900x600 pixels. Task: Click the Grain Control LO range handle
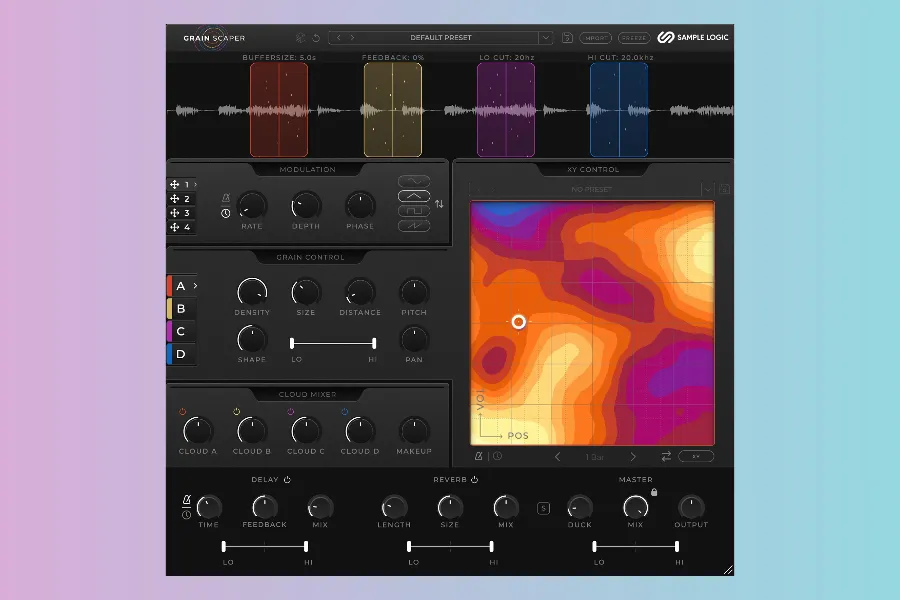[292, 343]
